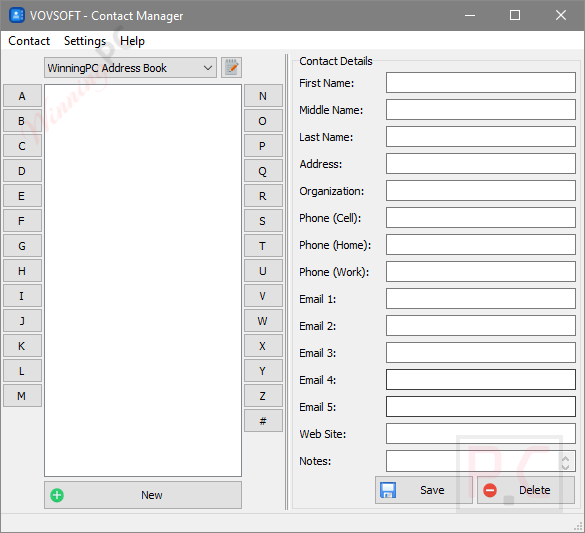The image size is (585, 533).
Task: Focus the Organization field
Action: point(481,191)
